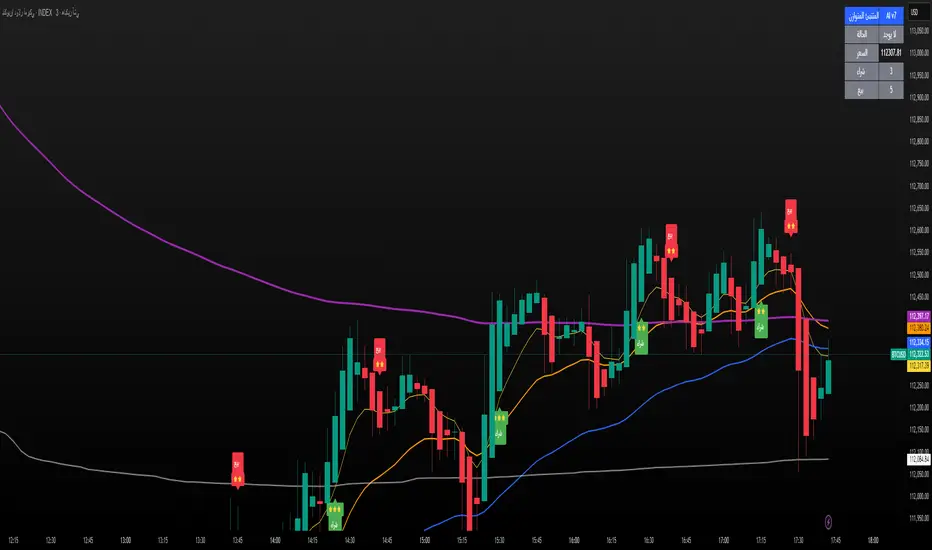This screenshot has width=932, height=550.
Task: Click the large red candle near 17:30
Action: click(x=799, y=318)
